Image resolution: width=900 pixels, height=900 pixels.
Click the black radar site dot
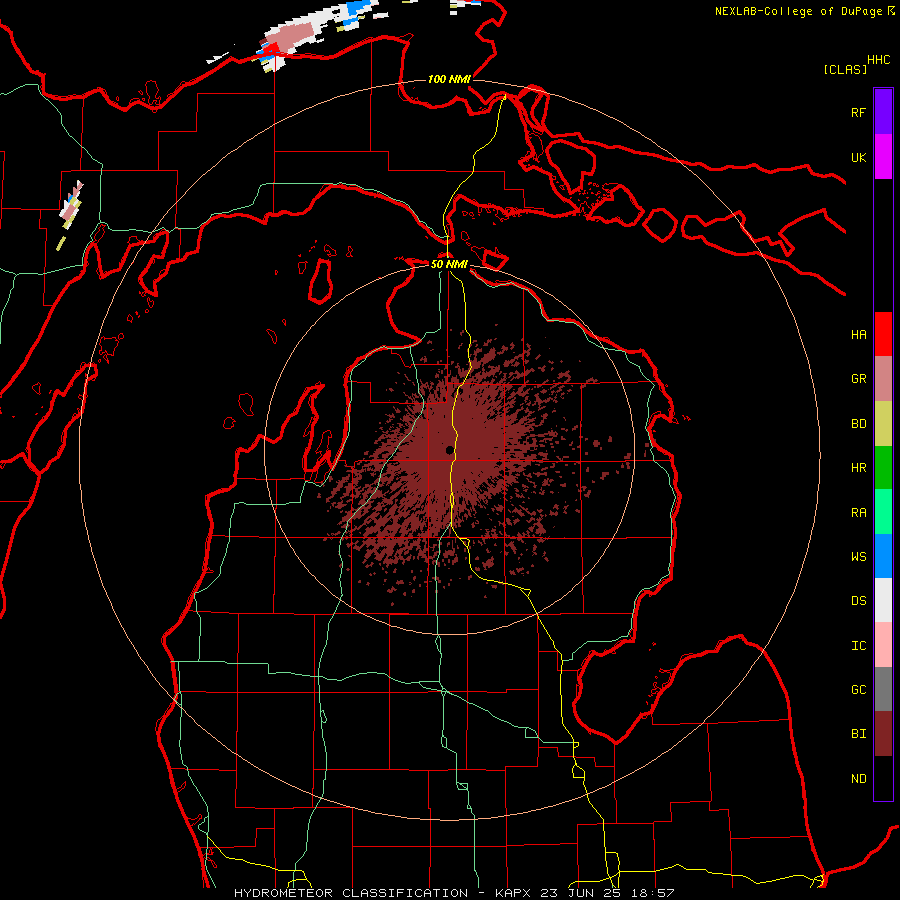(x=449, y=450)
